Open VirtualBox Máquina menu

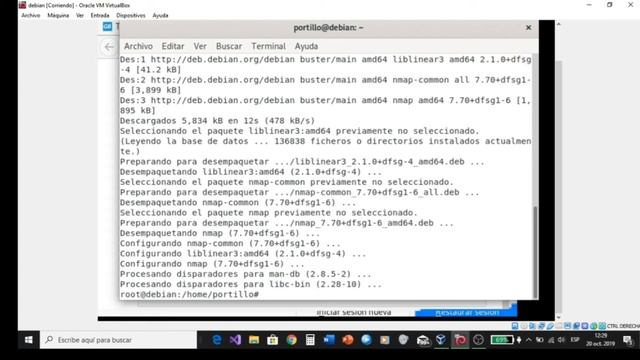pyautogui.click(x=58, y=16)
